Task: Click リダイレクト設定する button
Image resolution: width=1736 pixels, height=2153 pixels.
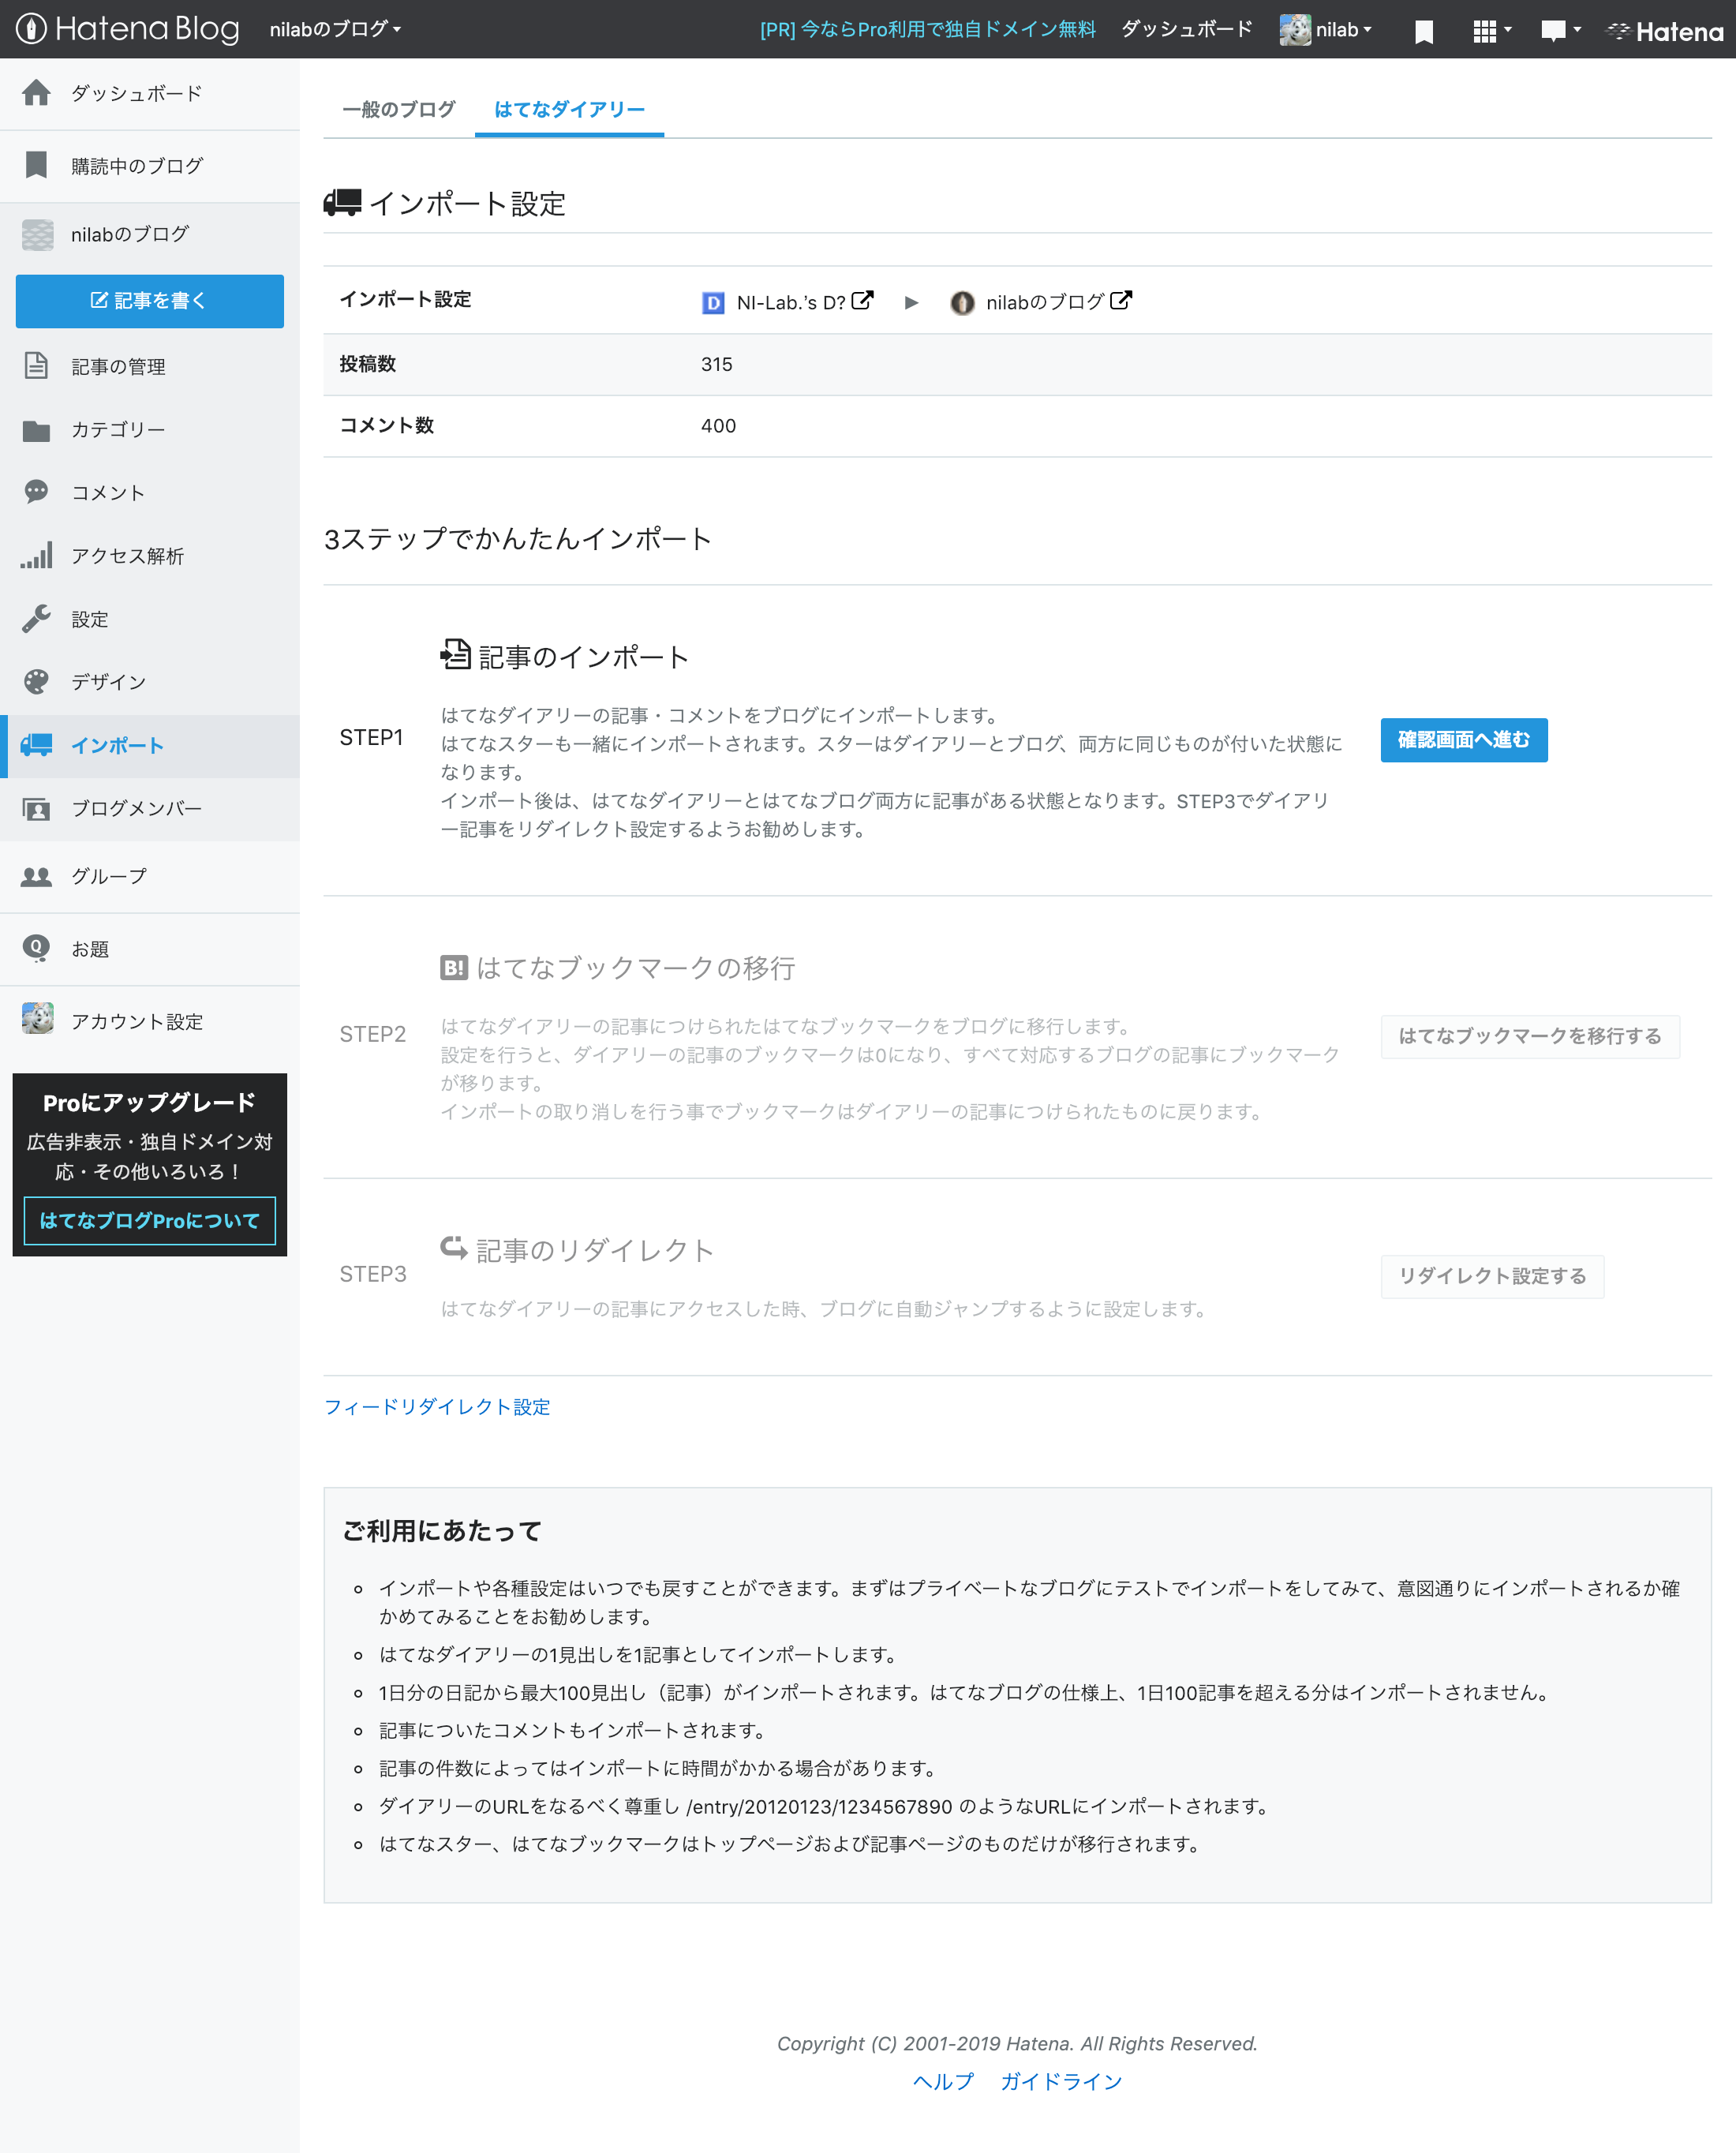Action: (1492, 1276)
